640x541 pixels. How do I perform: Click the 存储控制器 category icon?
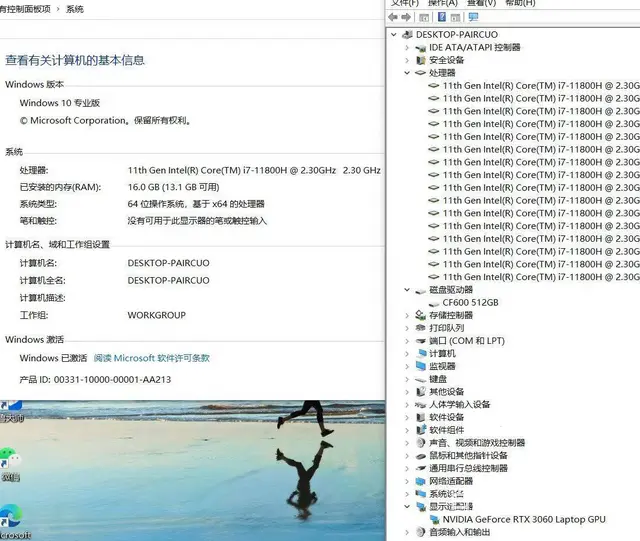coord(421,315)
